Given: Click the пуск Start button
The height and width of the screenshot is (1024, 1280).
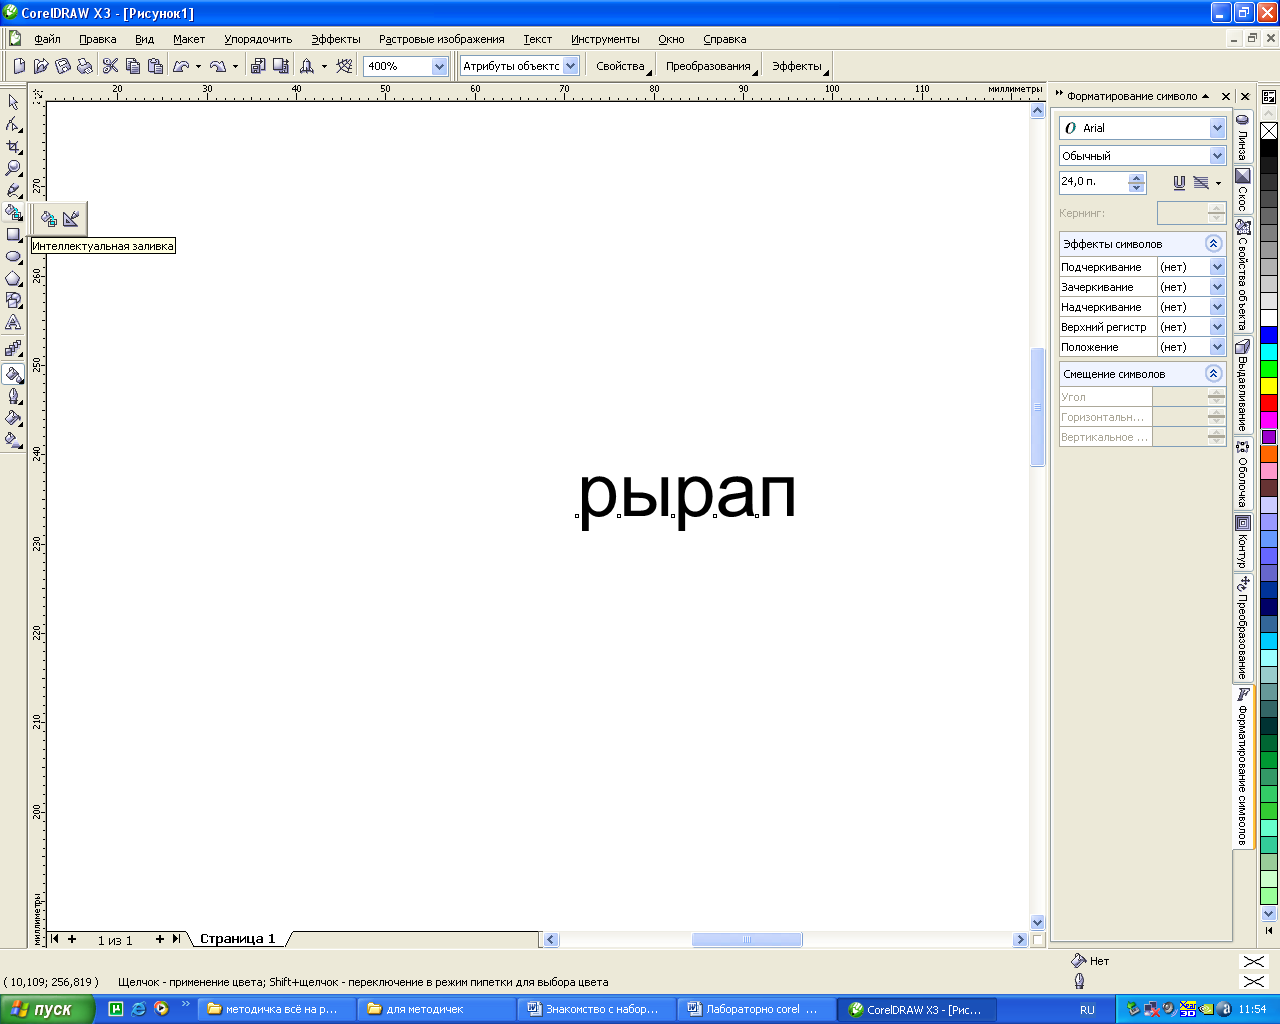Looking at the screenshot, I should tap(47, 1009).
